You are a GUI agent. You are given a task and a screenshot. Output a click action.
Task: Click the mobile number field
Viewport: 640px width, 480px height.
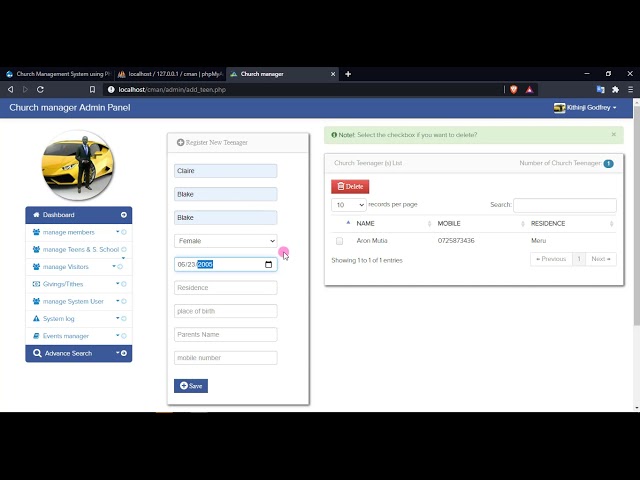[x=226, y=358]
